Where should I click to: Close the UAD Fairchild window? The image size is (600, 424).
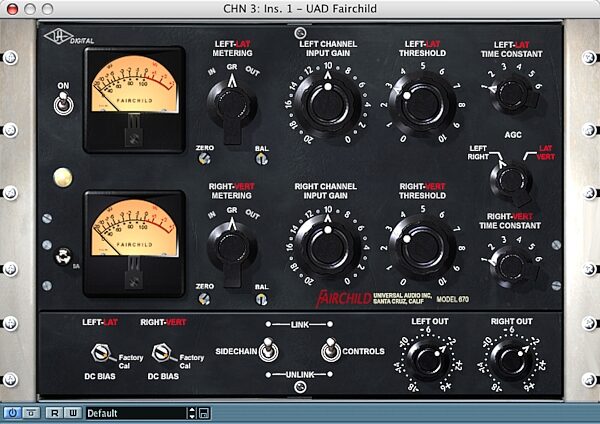coord(12,9)
